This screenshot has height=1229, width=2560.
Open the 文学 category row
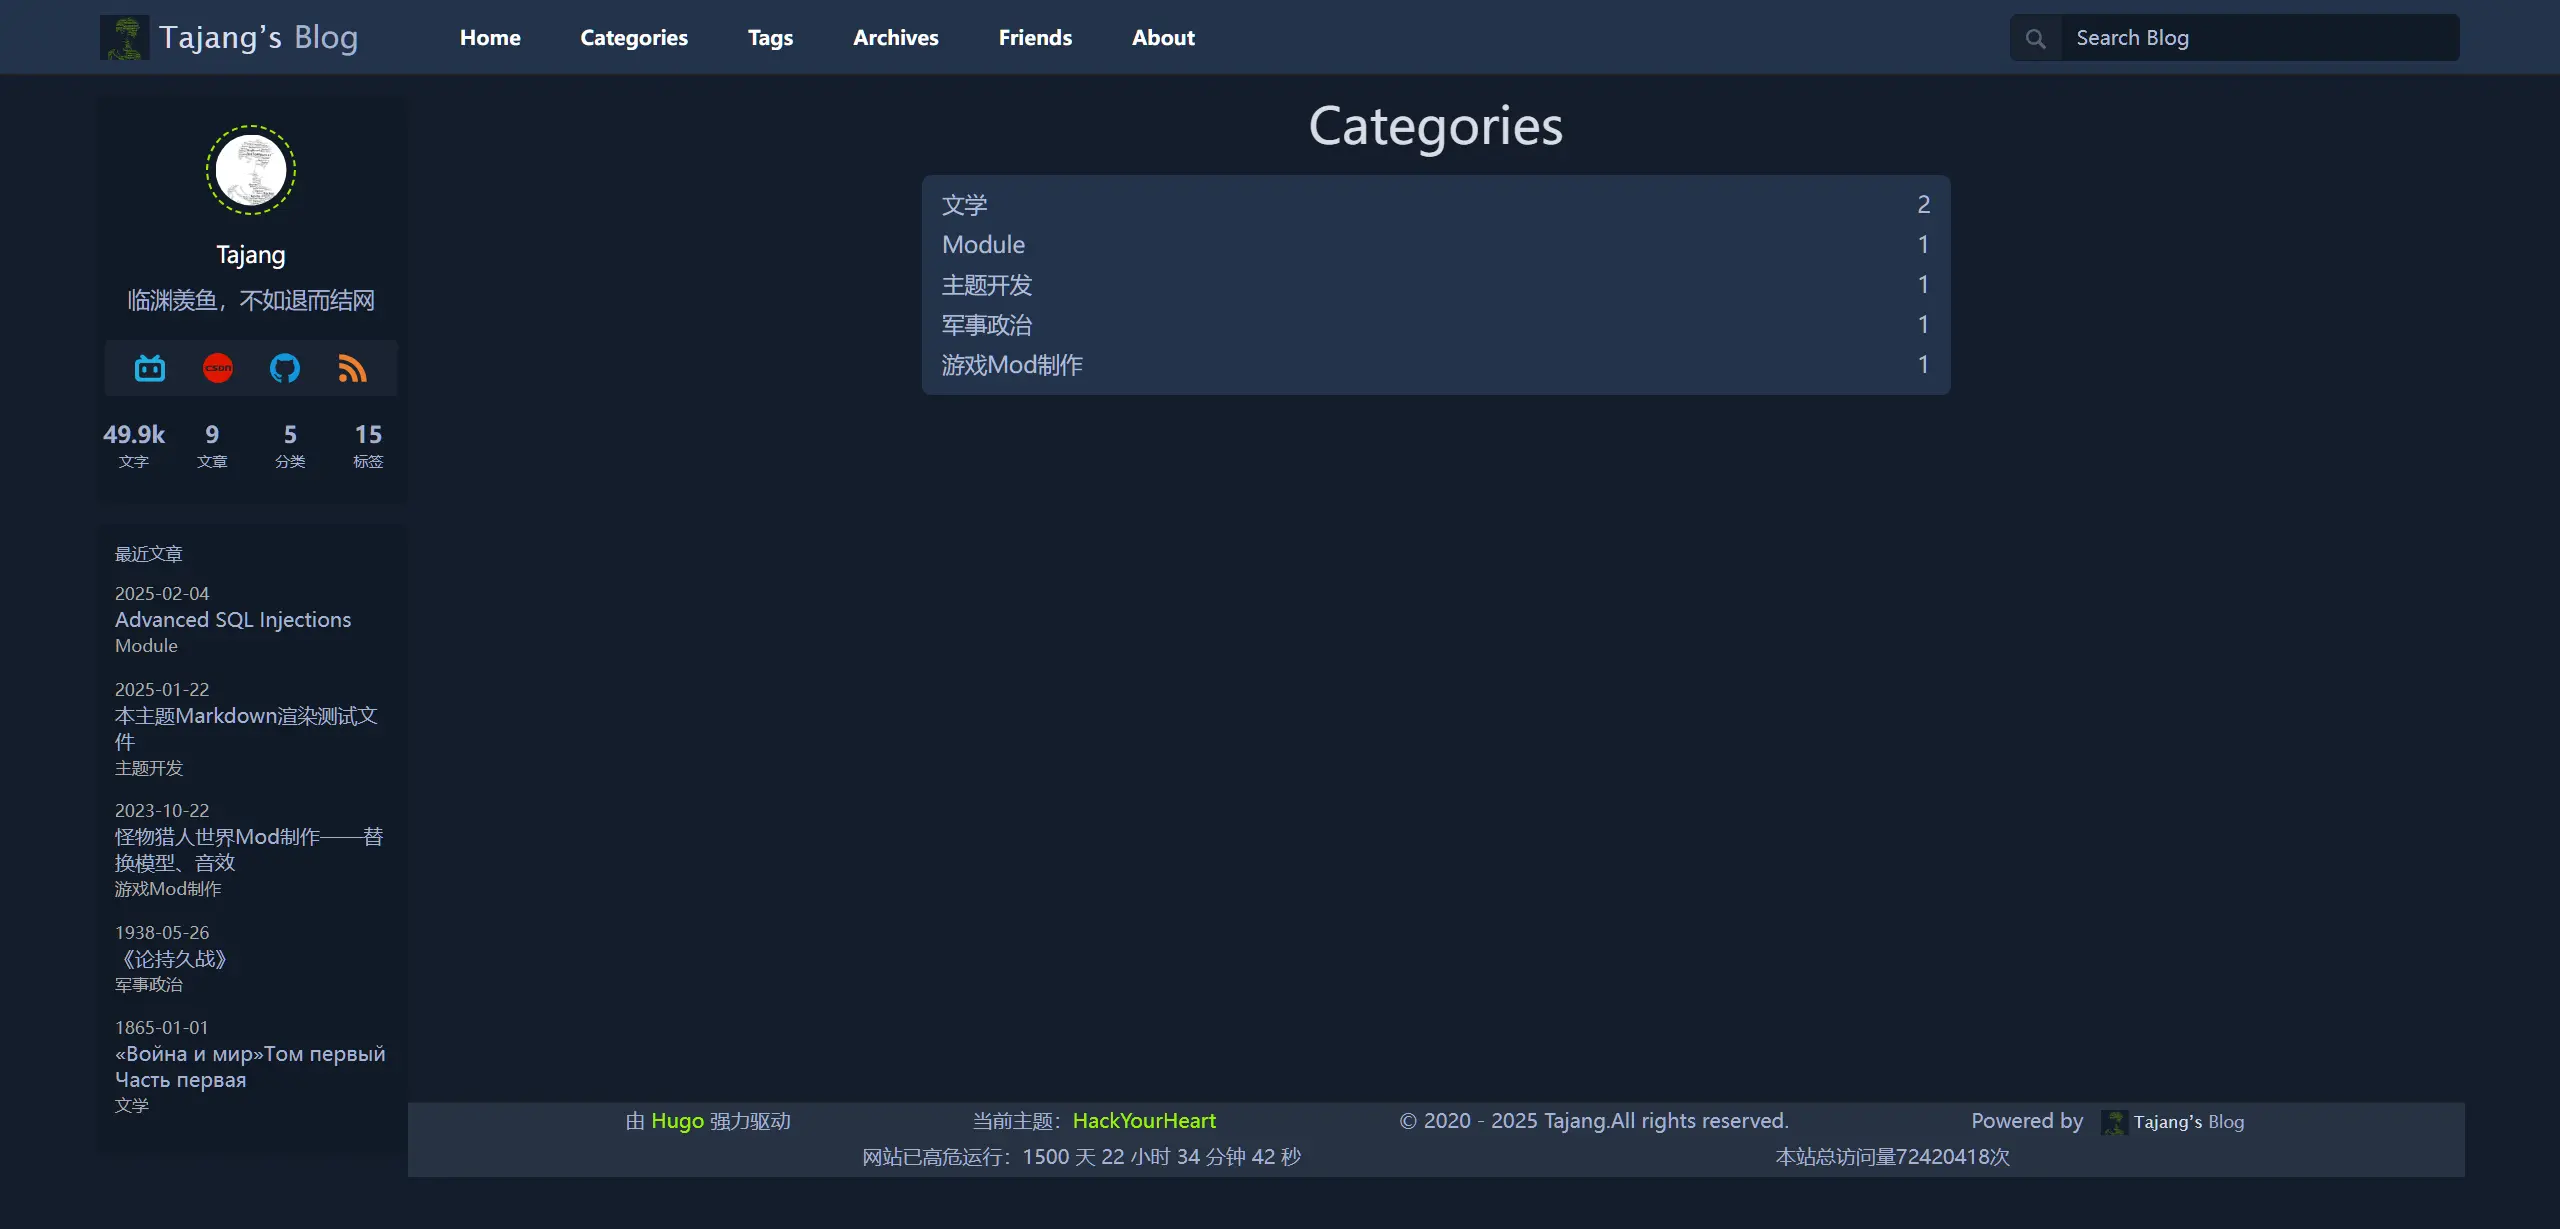[x=965, y=205]
